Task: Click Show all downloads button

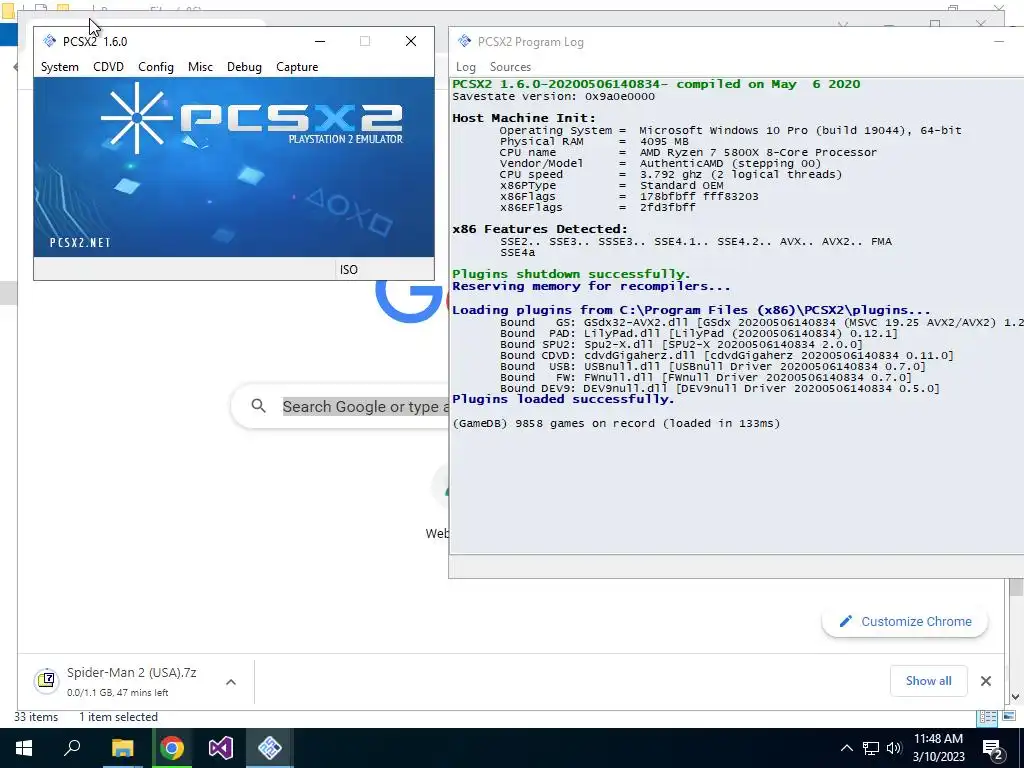Action: pyautogui.click(x=928, y=680)
